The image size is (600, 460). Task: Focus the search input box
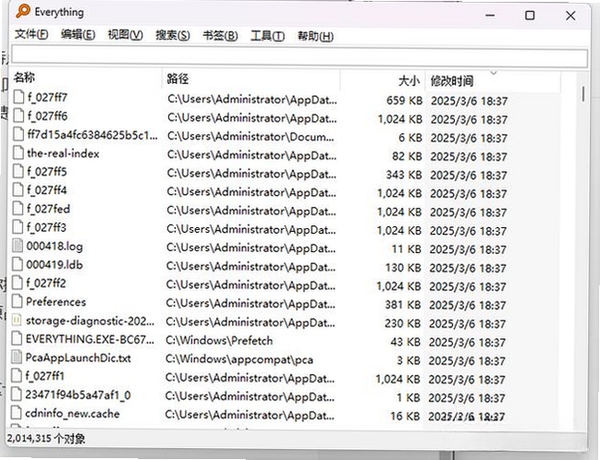click(x=300, y=57)
